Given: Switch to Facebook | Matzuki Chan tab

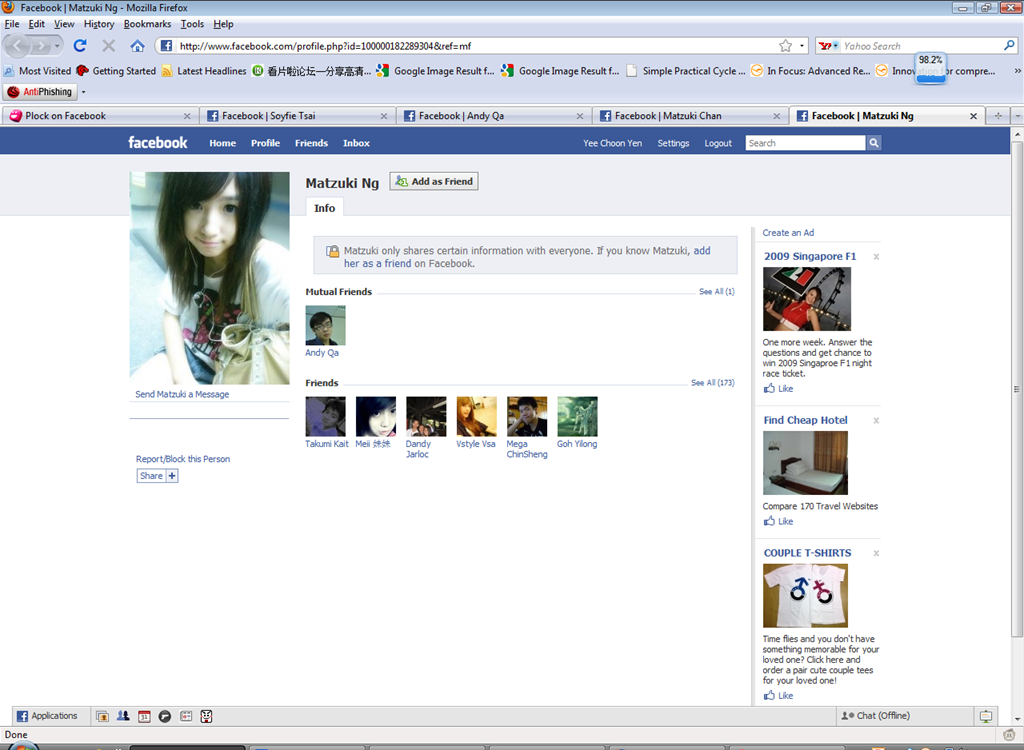Looking at the screenshot, I should click(x=690, y=116).
